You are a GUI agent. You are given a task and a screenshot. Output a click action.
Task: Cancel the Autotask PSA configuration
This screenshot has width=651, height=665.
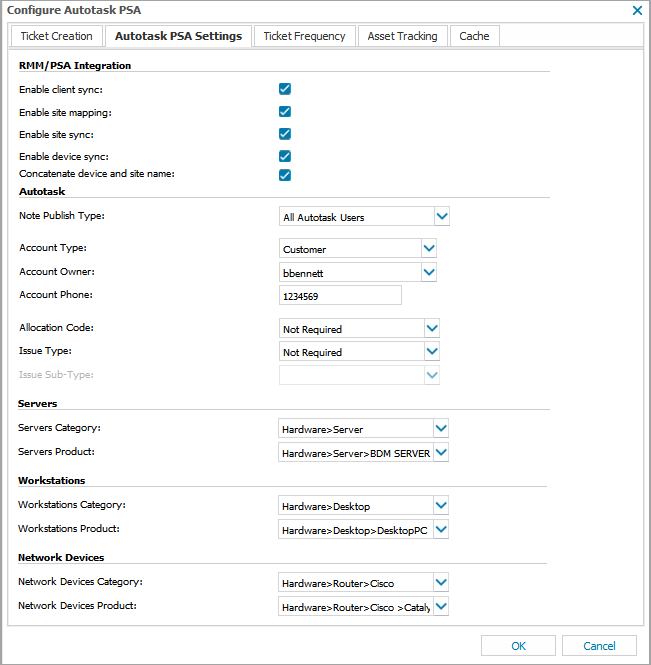point(599,645)
